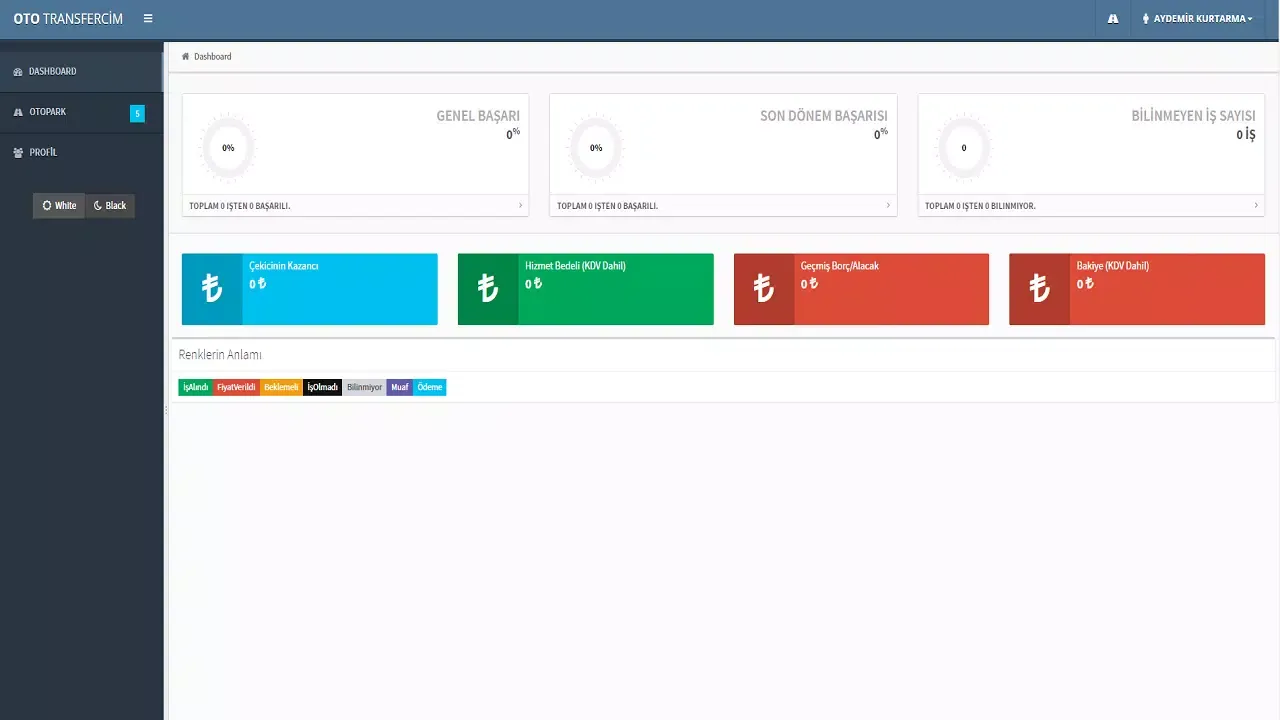Click the red FiyatVerildi color label

pos(236,387)
